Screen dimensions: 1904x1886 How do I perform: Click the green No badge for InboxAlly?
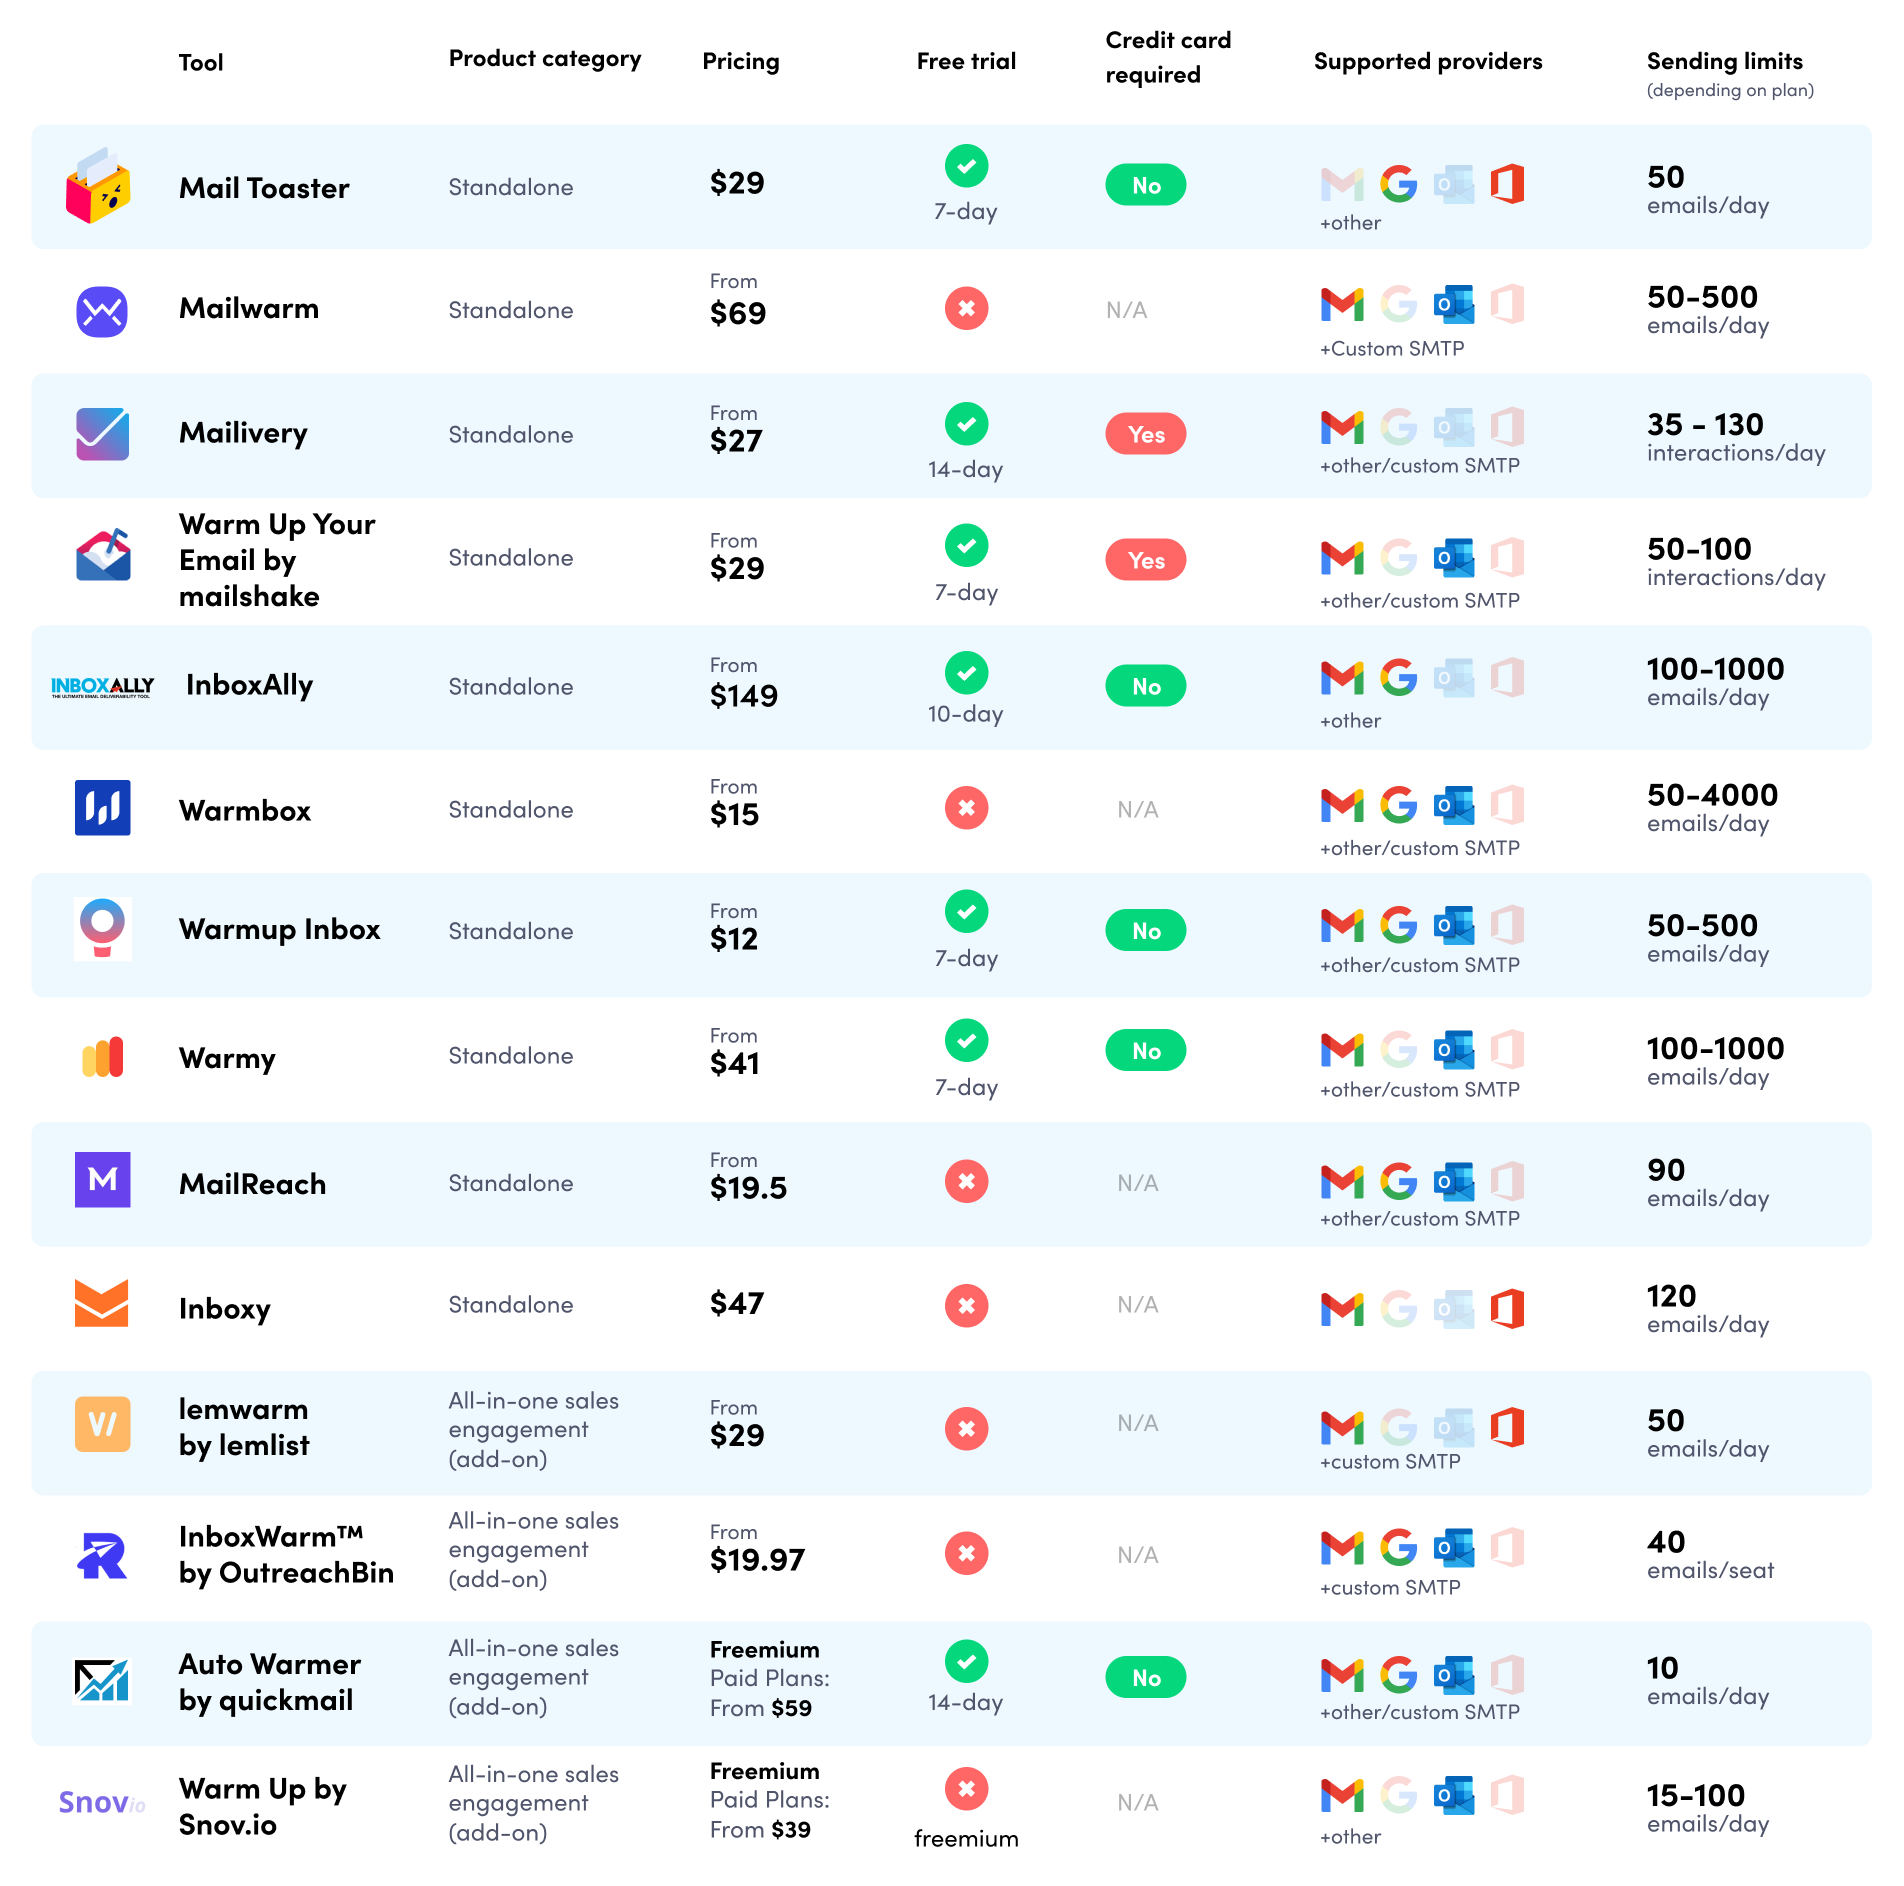point(1145,687)
